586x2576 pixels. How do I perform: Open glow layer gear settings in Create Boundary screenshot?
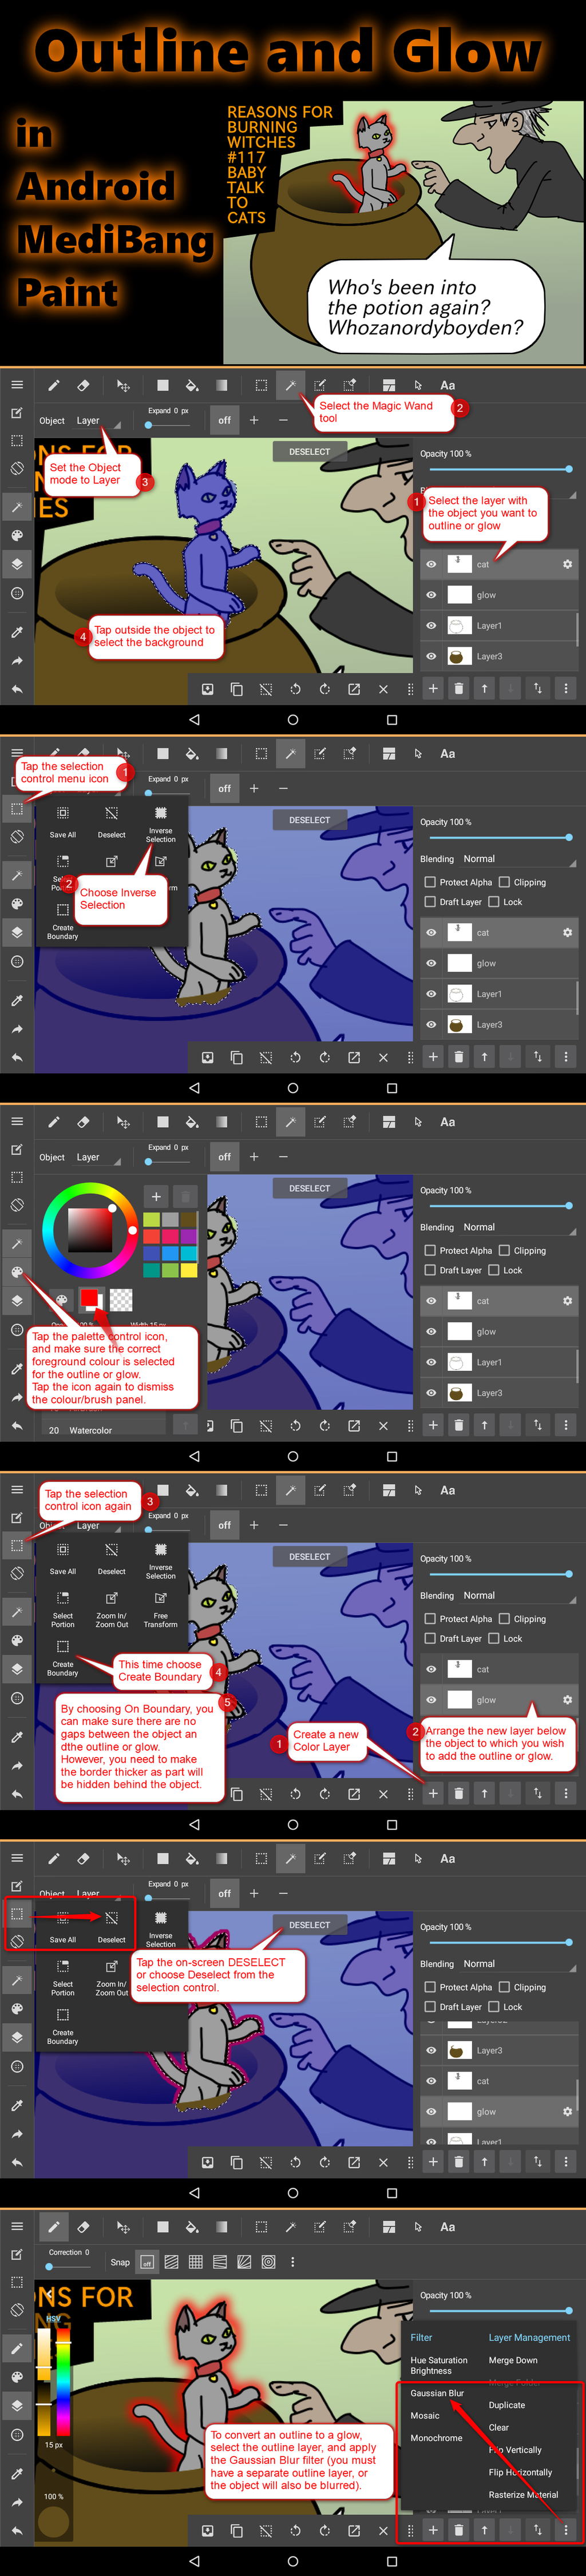[567, 1700]
